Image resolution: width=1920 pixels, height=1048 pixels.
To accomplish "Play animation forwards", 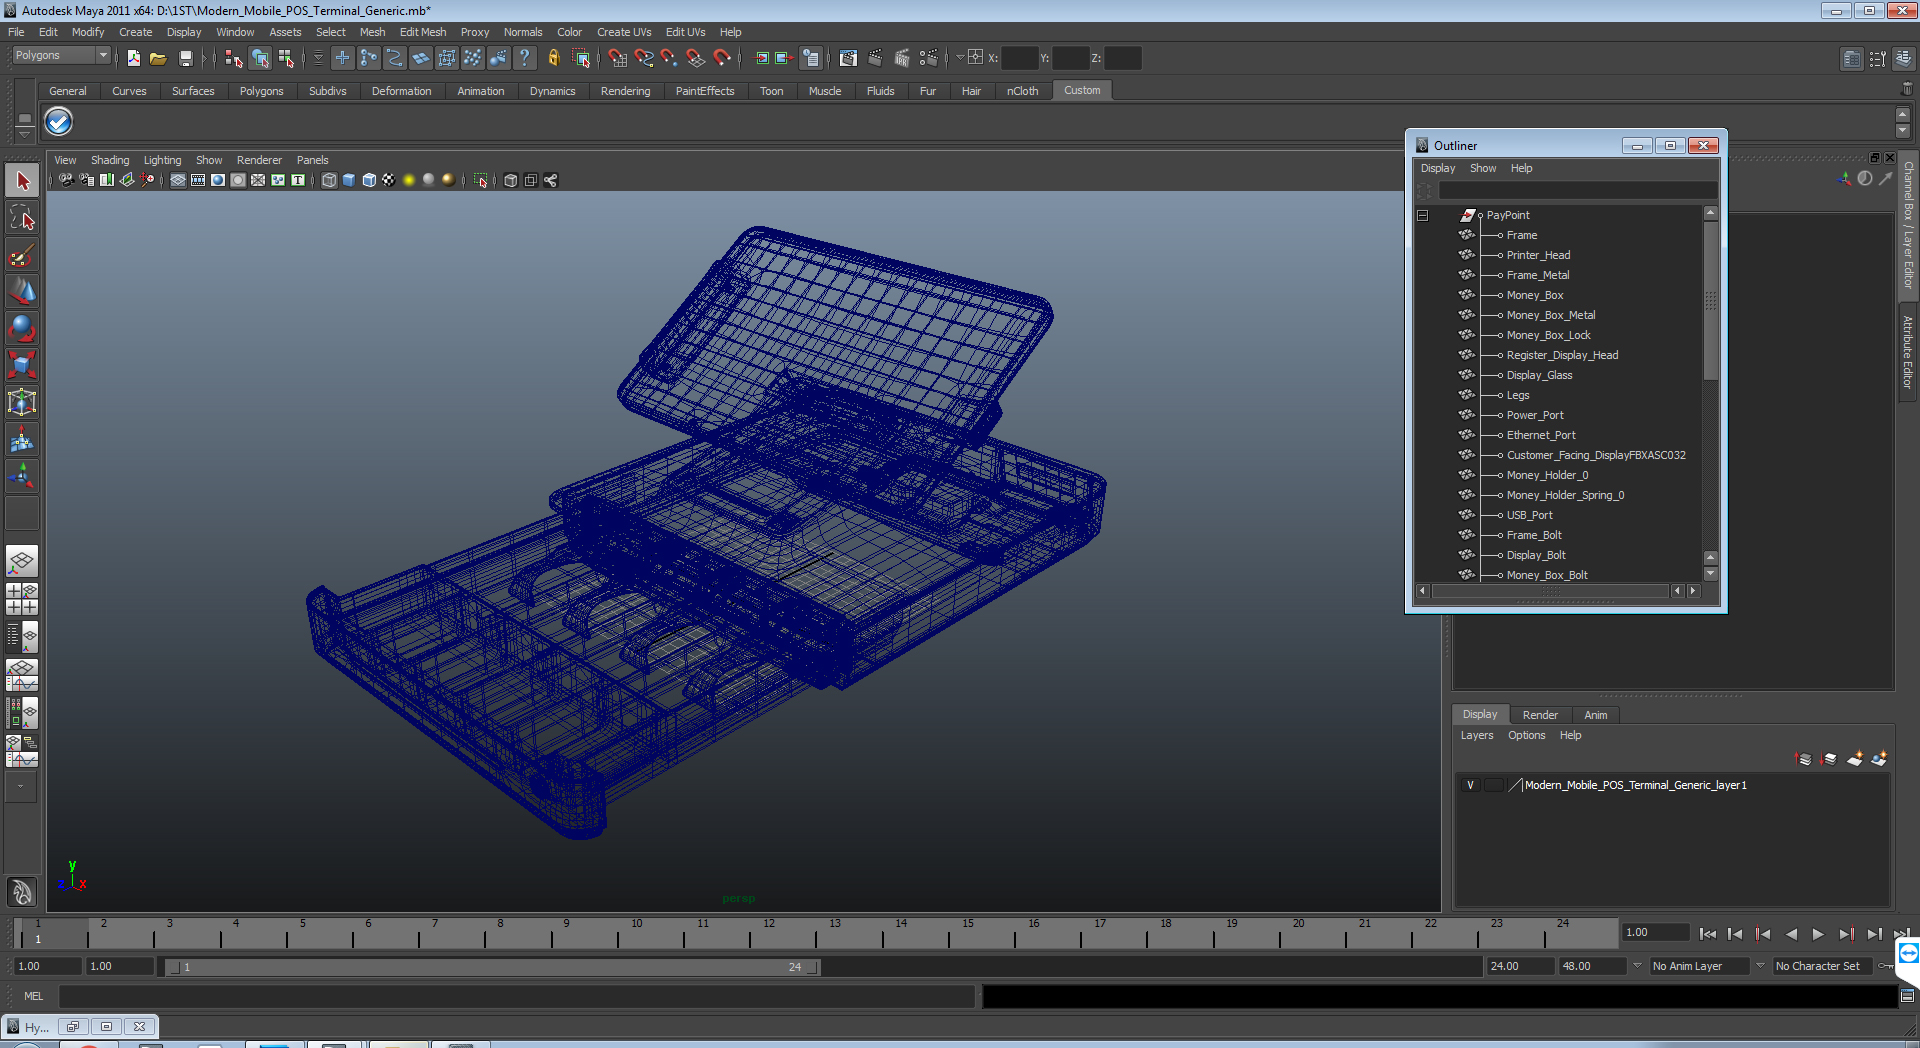I will click(x=1818, y=934).
